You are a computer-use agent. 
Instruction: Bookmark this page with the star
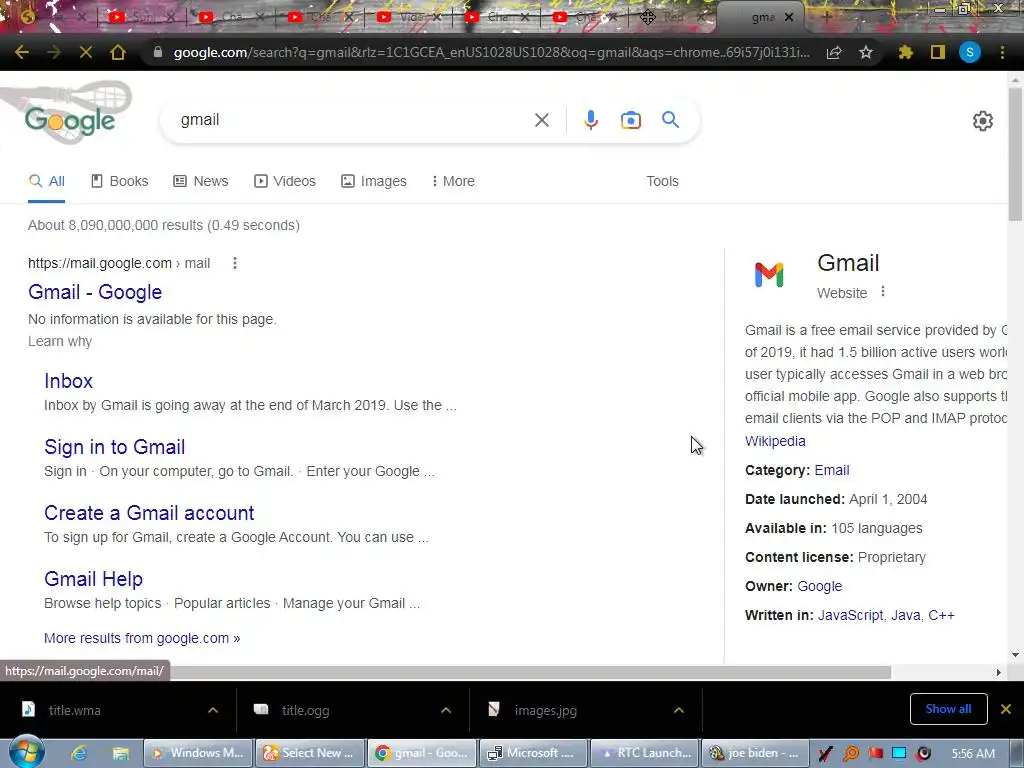coord(866,52)
